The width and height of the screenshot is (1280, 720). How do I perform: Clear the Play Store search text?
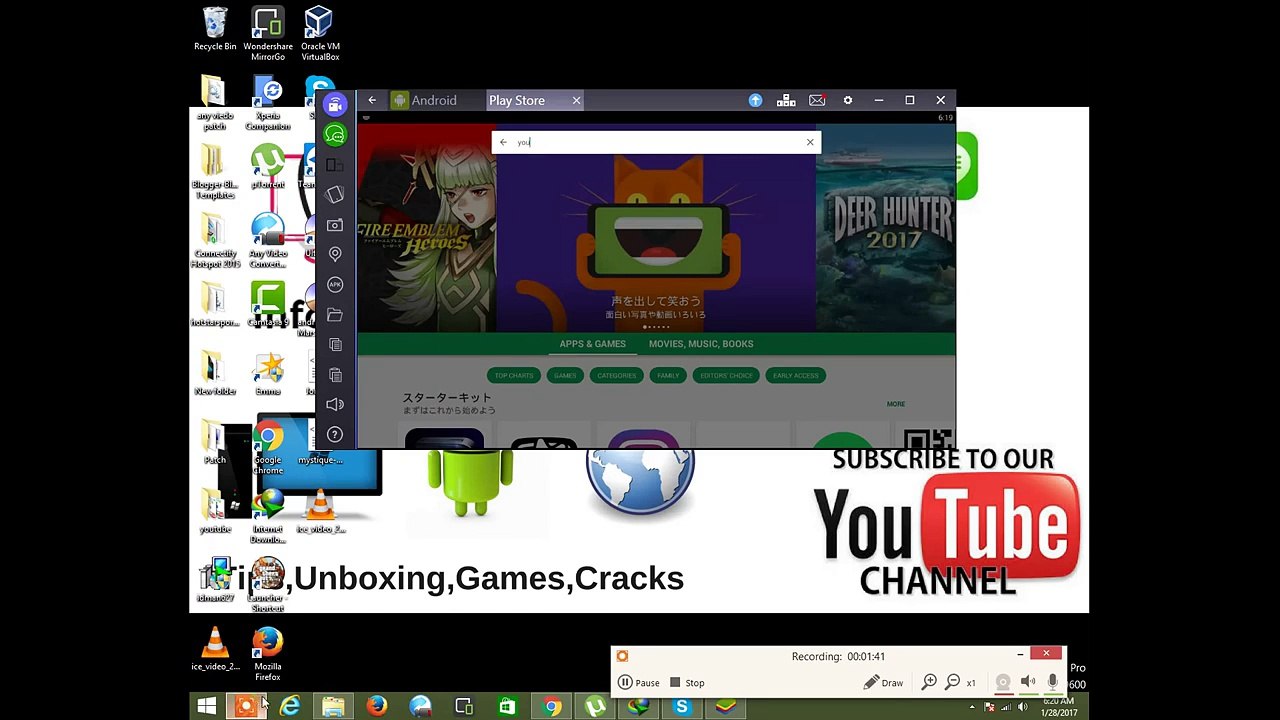[810, 142]
